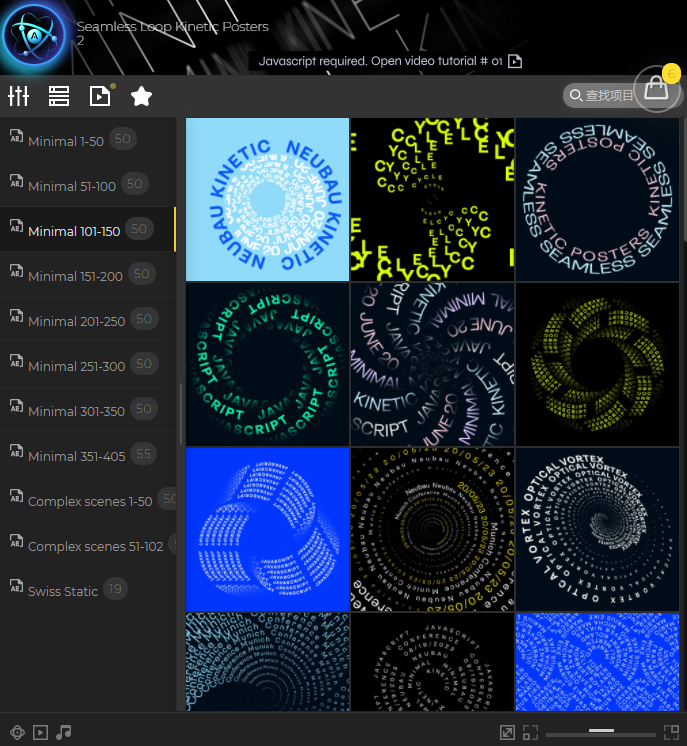Open the Swiss Static category
Viewport: 687px width, 746px height.
[x=88, y=589]
